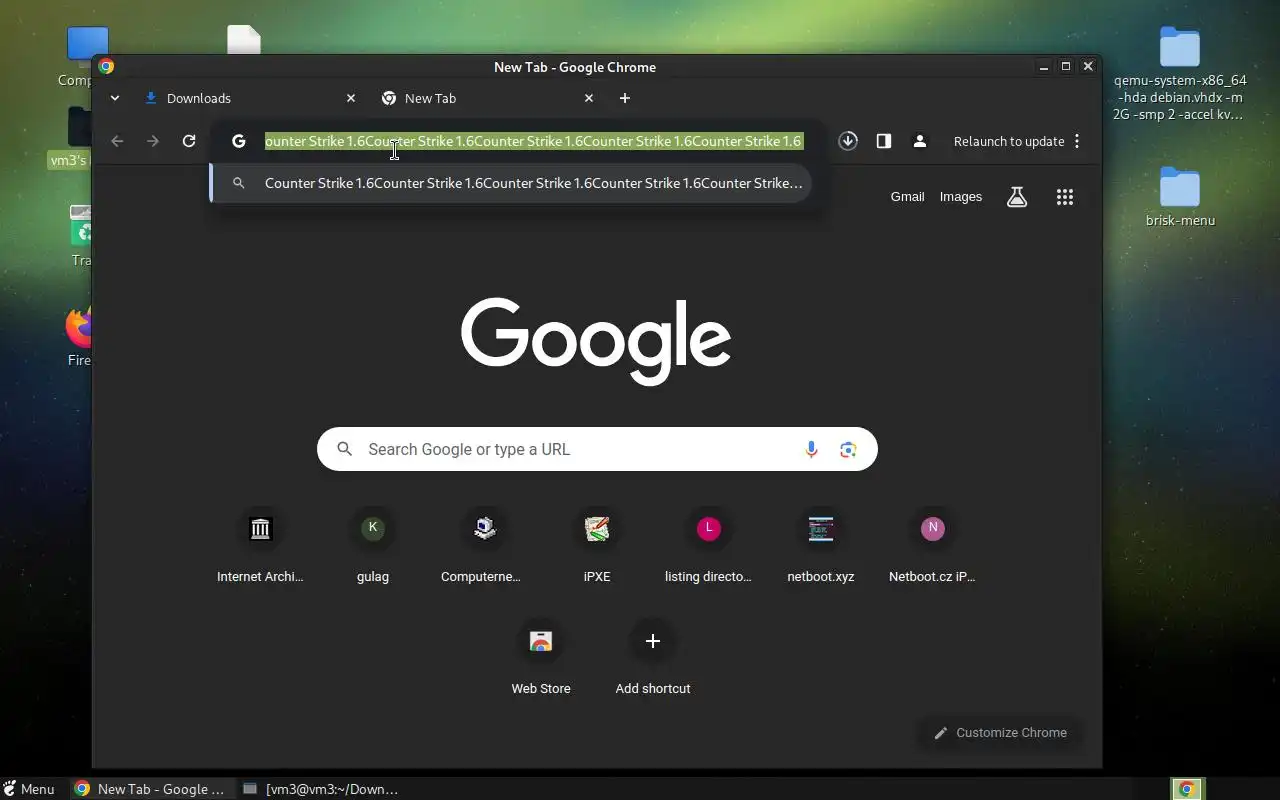
Task: Open the Chrome profile icon
Action: 920,141
